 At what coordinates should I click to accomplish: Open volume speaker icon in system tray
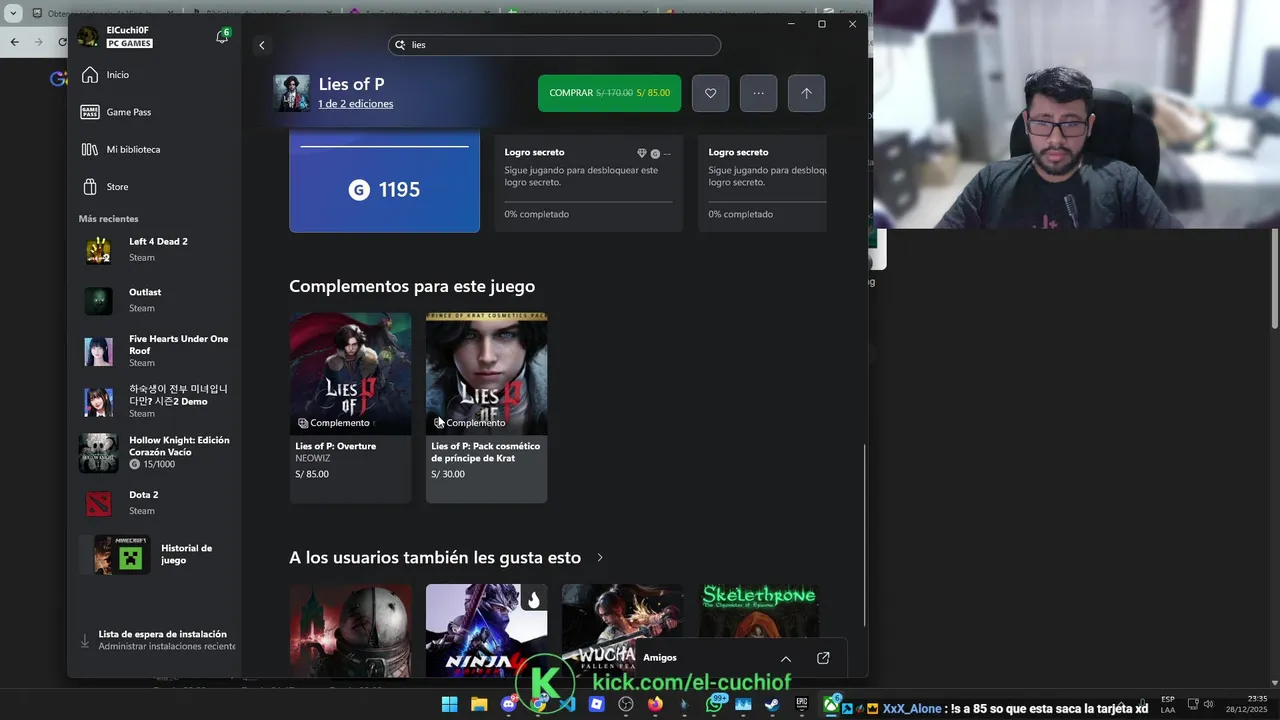(x=1208, y=704)
